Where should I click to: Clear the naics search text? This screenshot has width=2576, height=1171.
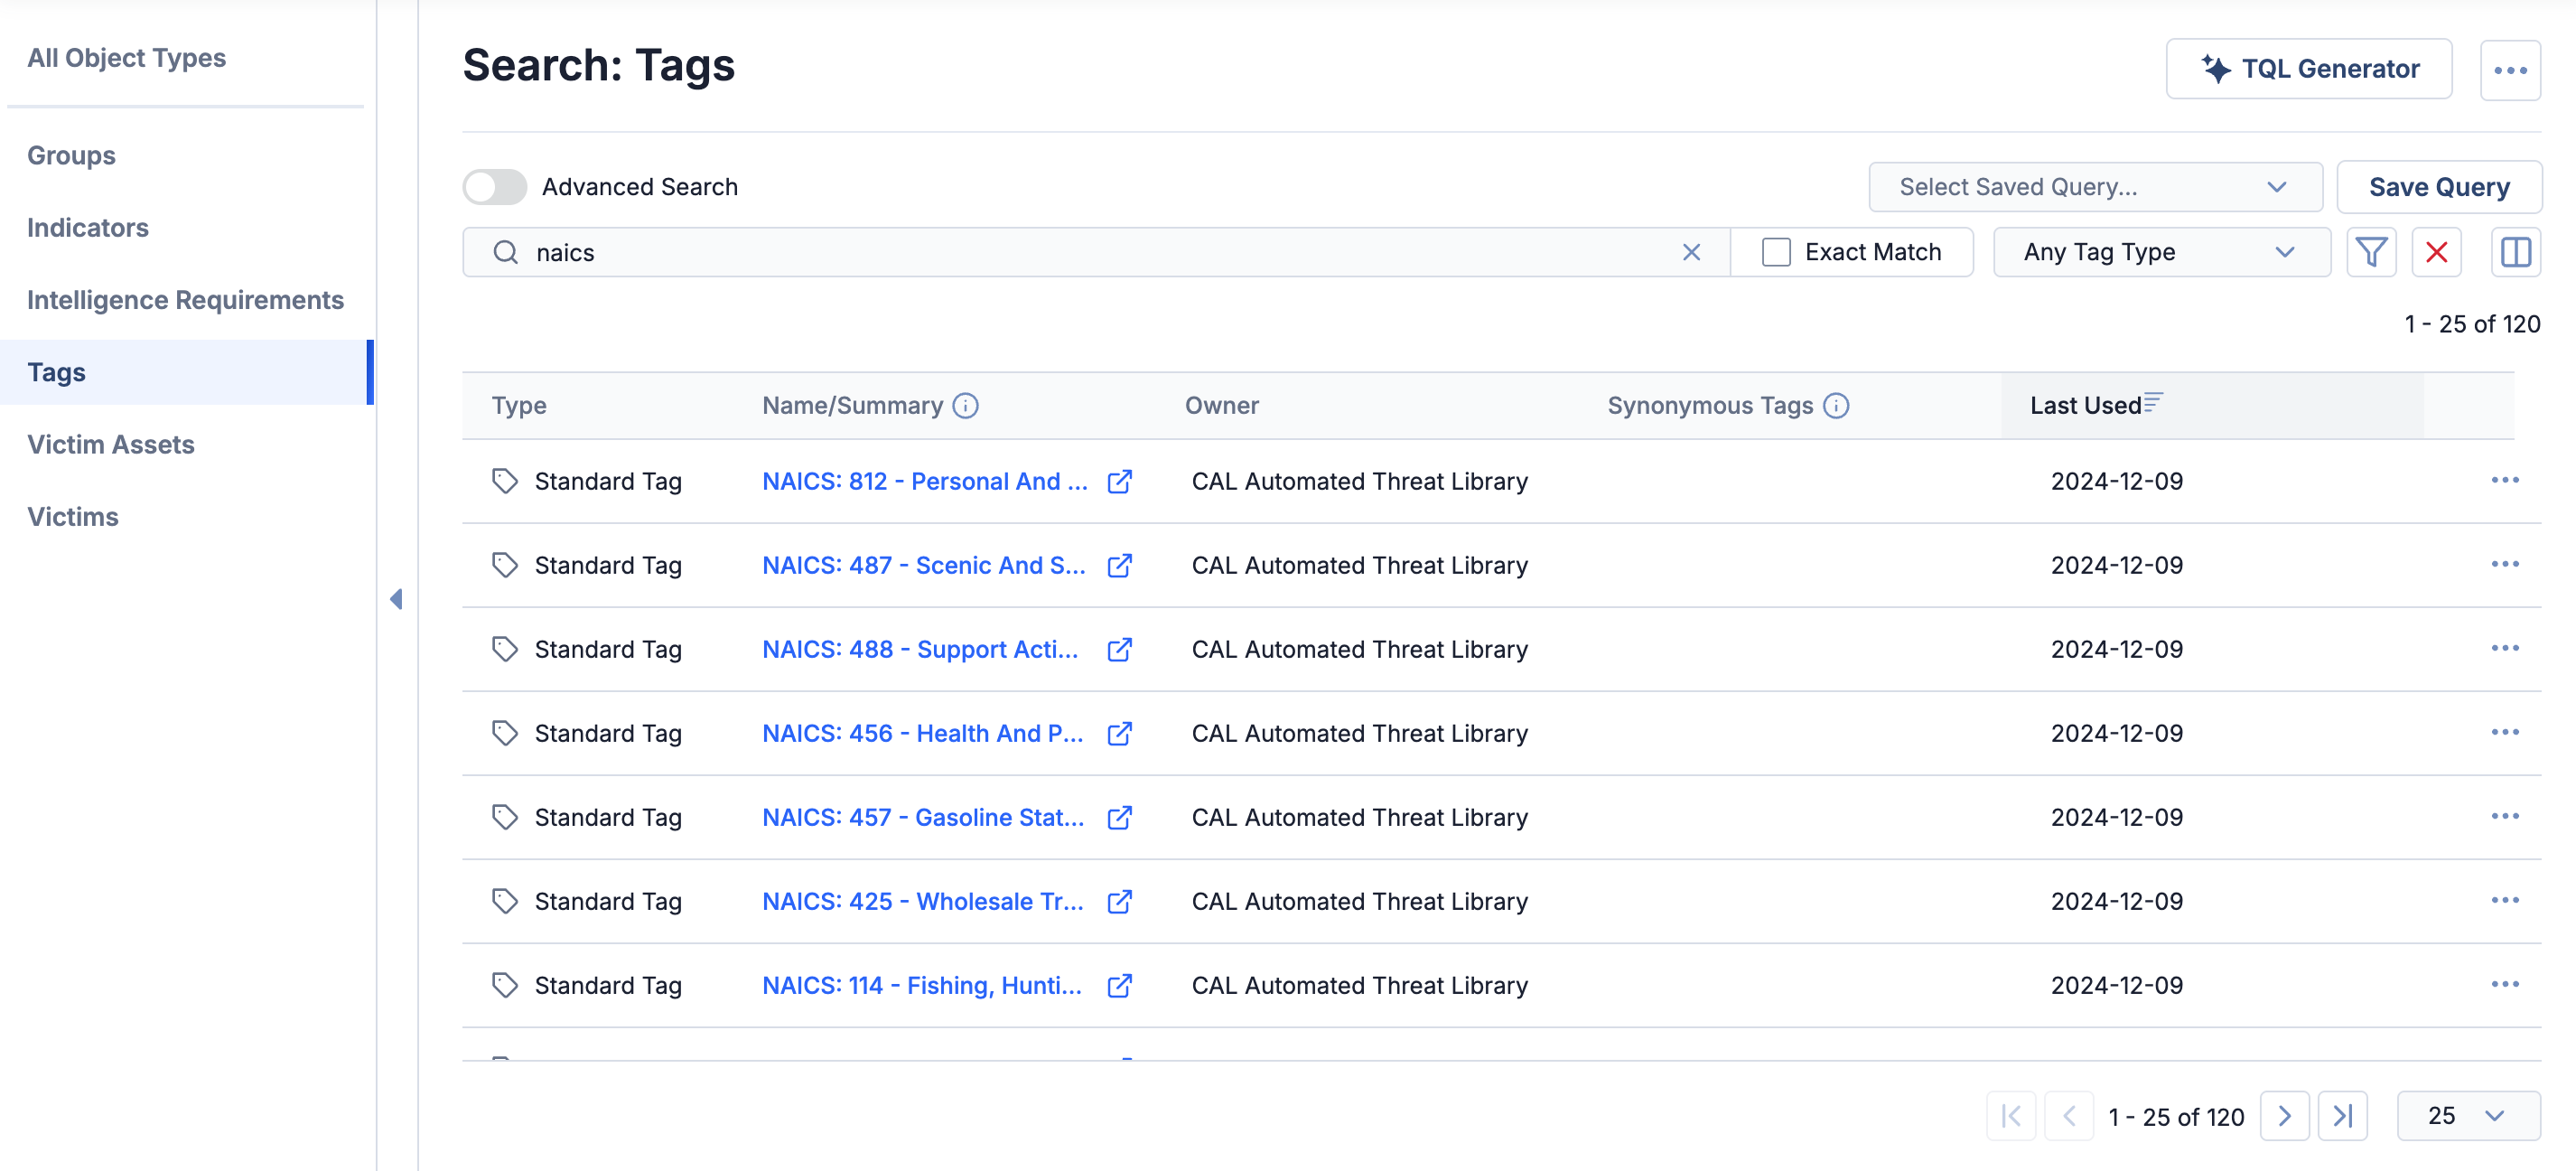pyautogui.click(x=1691, y=252)
